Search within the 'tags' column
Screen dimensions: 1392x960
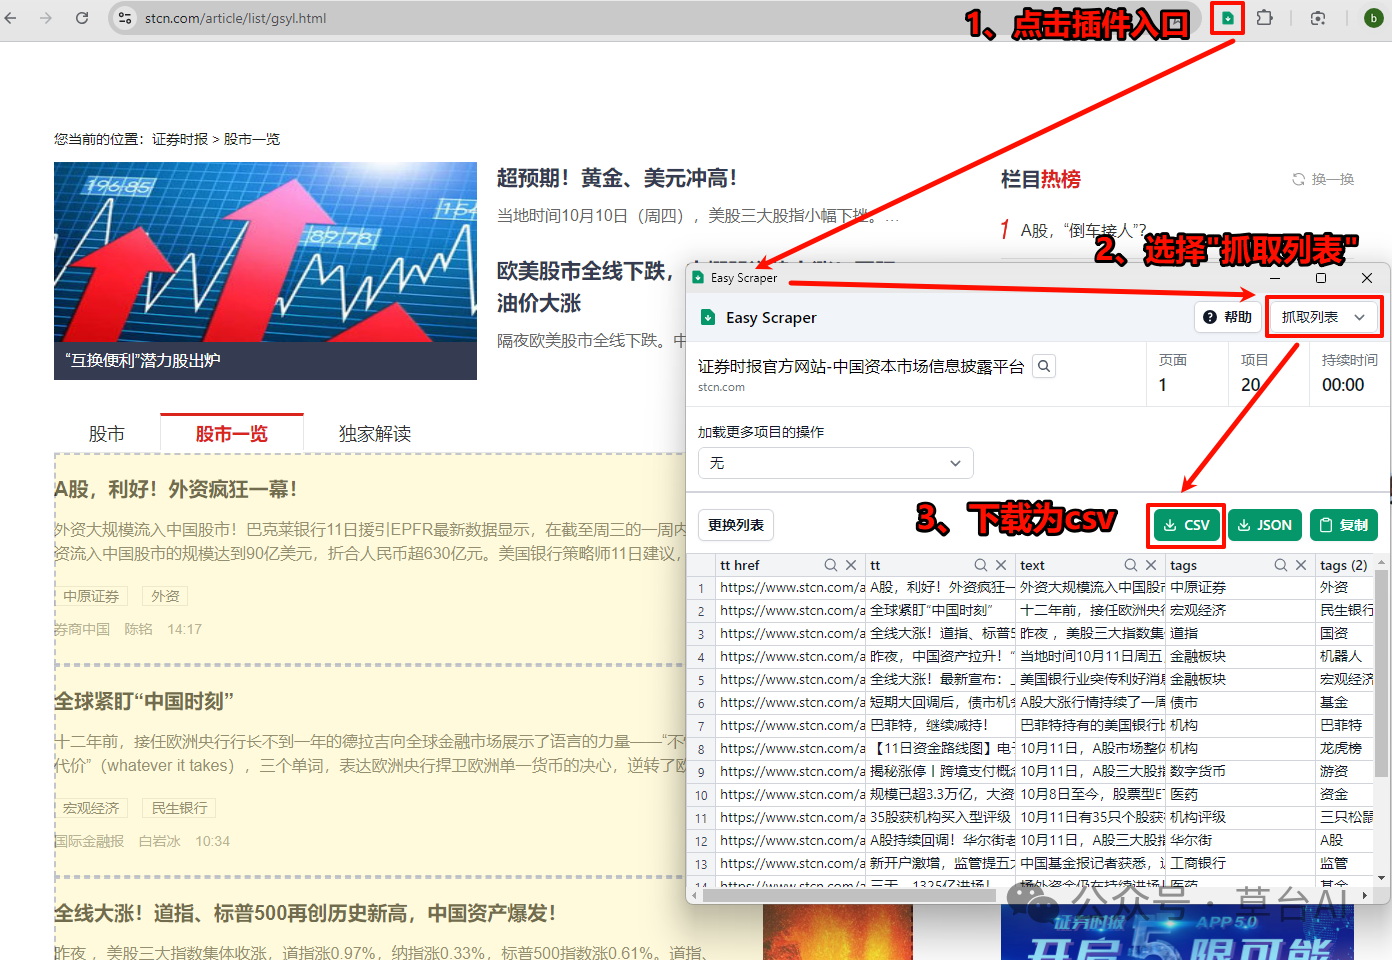pyautogui.click(x=1281, y=565)
